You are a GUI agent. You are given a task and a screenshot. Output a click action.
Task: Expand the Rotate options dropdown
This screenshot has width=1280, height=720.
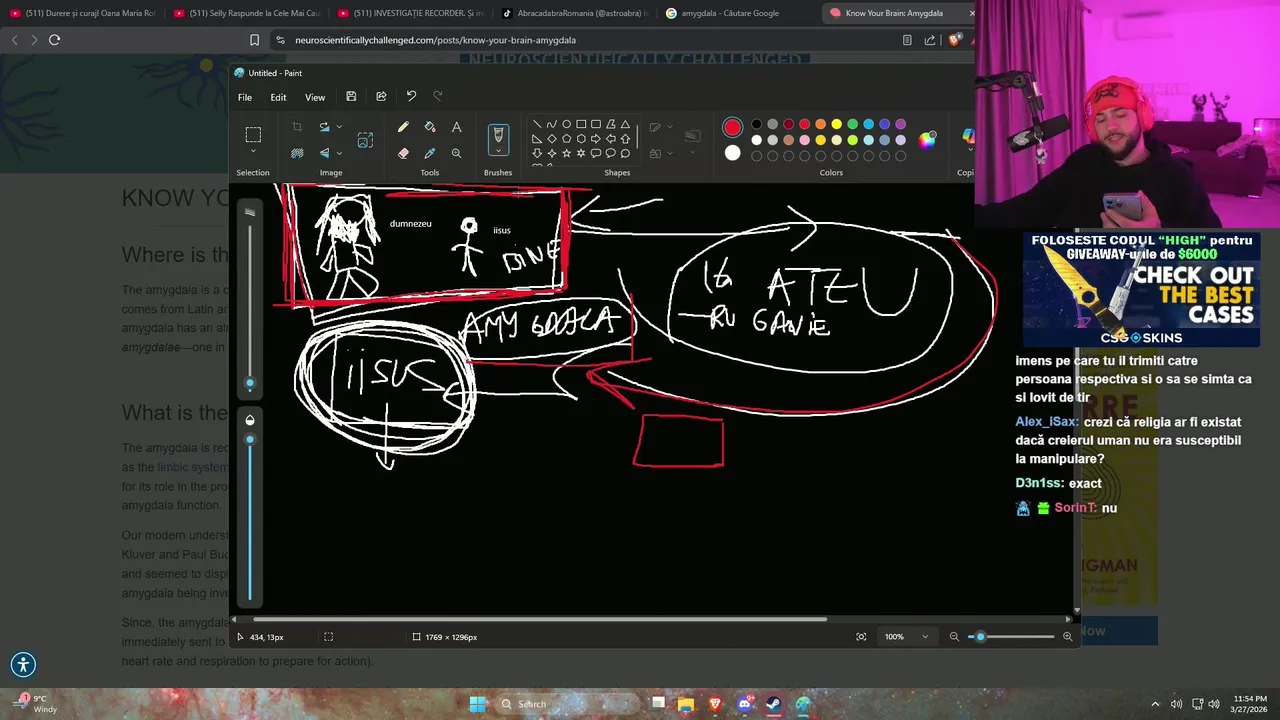[x=339, y=127]
